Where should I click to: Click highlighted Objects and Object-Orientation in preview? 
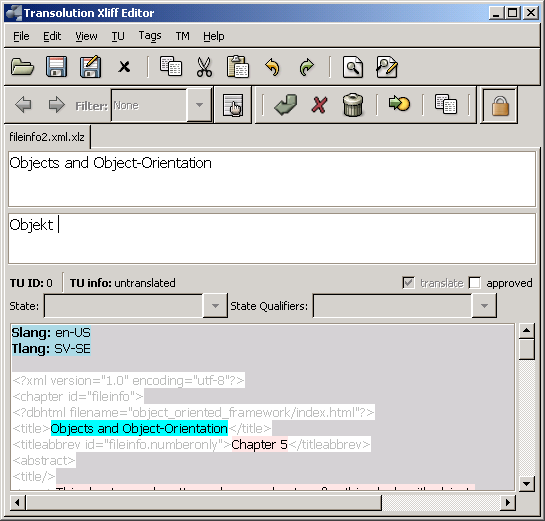(139, 429)
